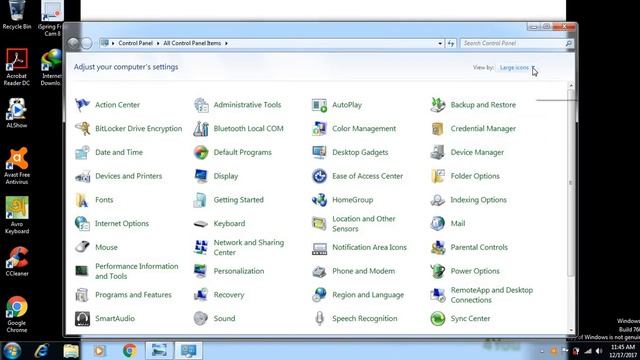Open the HomeGroup icon
This screenshot has width=640, height=360.
click(319, 200)
